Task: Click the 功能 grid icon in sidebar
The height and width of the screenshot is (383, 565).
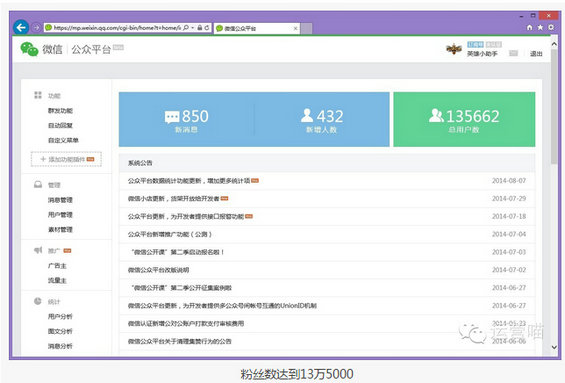Action: [38, 95]
